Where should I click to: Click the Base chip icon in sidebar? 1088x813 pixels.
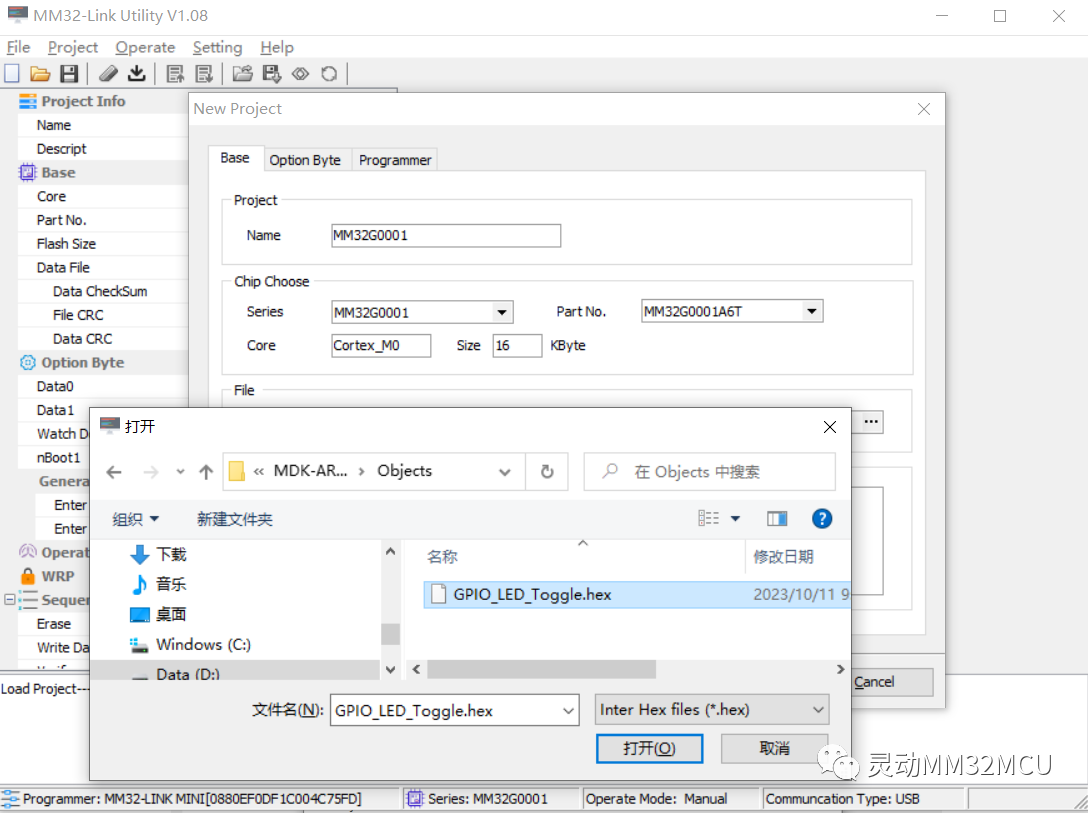(27, 173)
